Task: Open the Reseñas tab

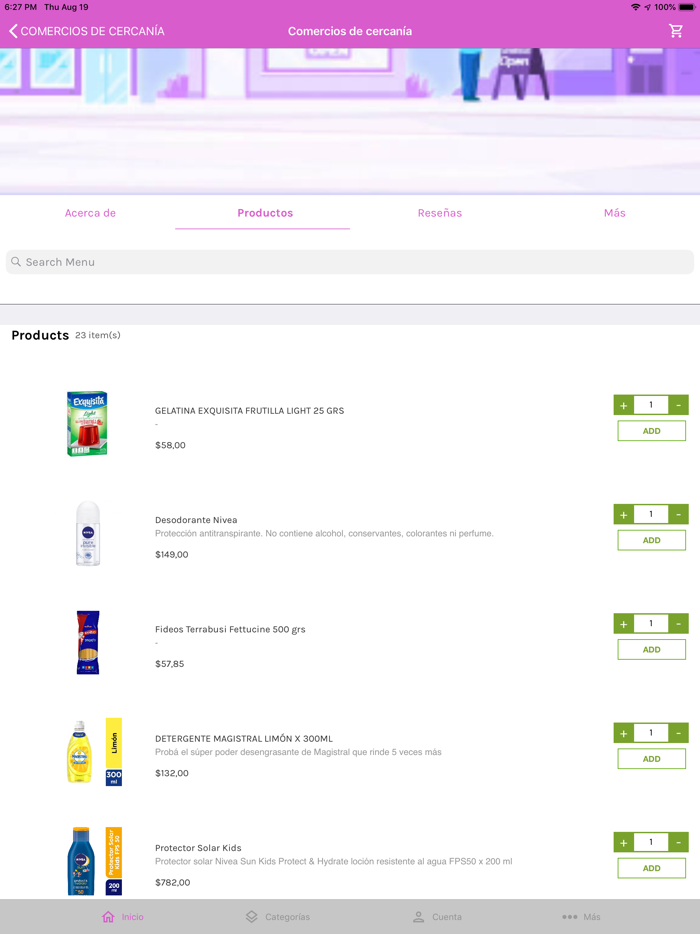Action: point(440,213)
